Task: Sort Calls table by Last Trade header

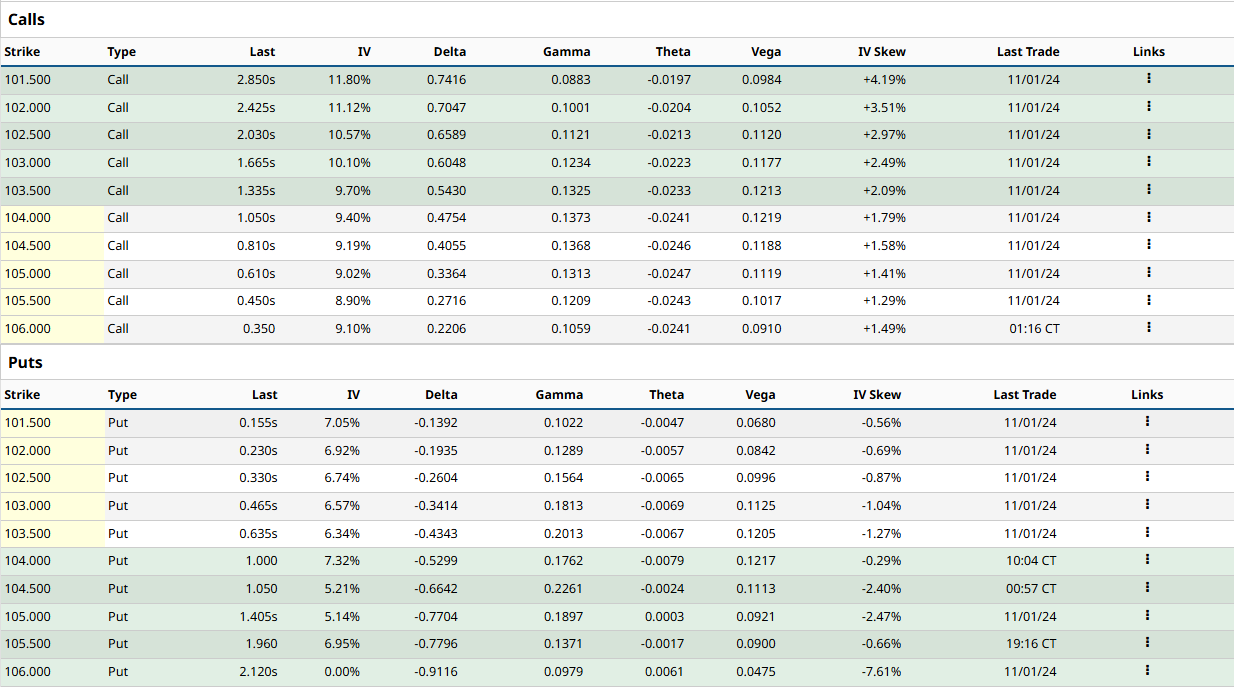Action: [x=1028, y=52]
